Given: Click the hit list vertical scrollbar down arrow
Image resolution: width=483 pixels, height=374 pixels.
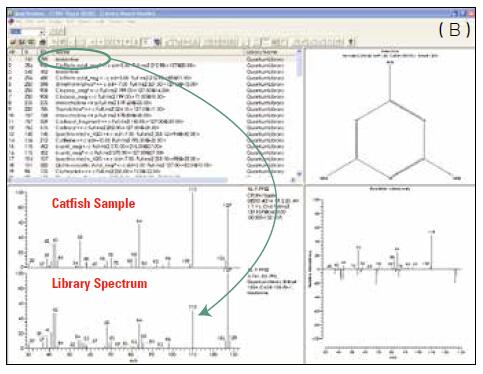Looking at the screenshot, I should pos(299,174).
